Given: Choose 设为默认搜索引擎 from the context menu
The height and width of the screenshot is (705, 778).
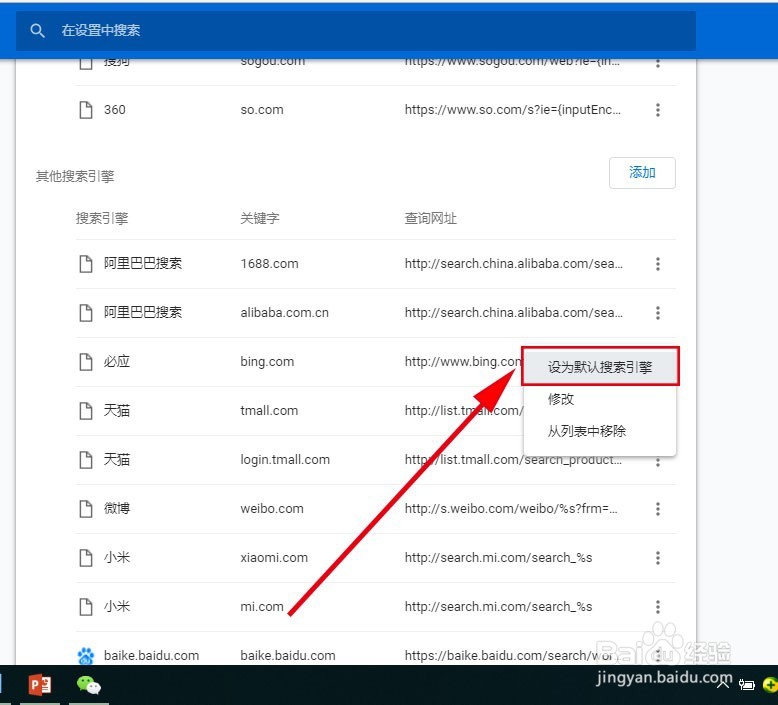Looking at the screenshot, I should coord(600,367).
